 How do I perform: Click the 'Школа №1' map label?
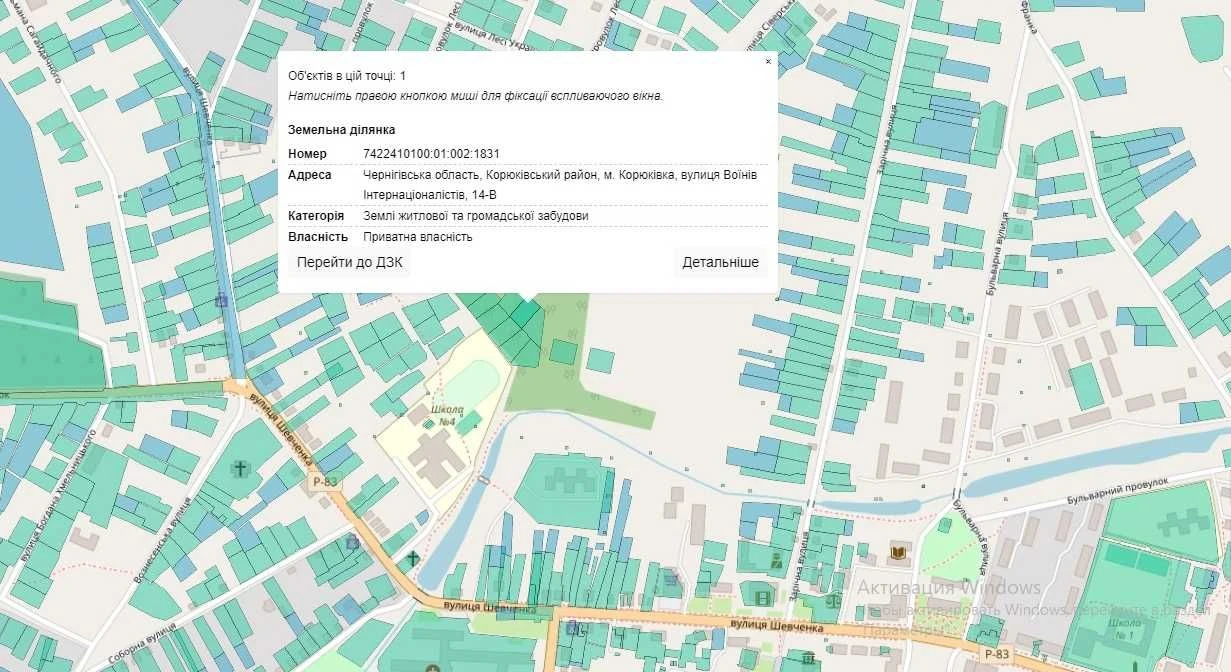point(1125,629)
